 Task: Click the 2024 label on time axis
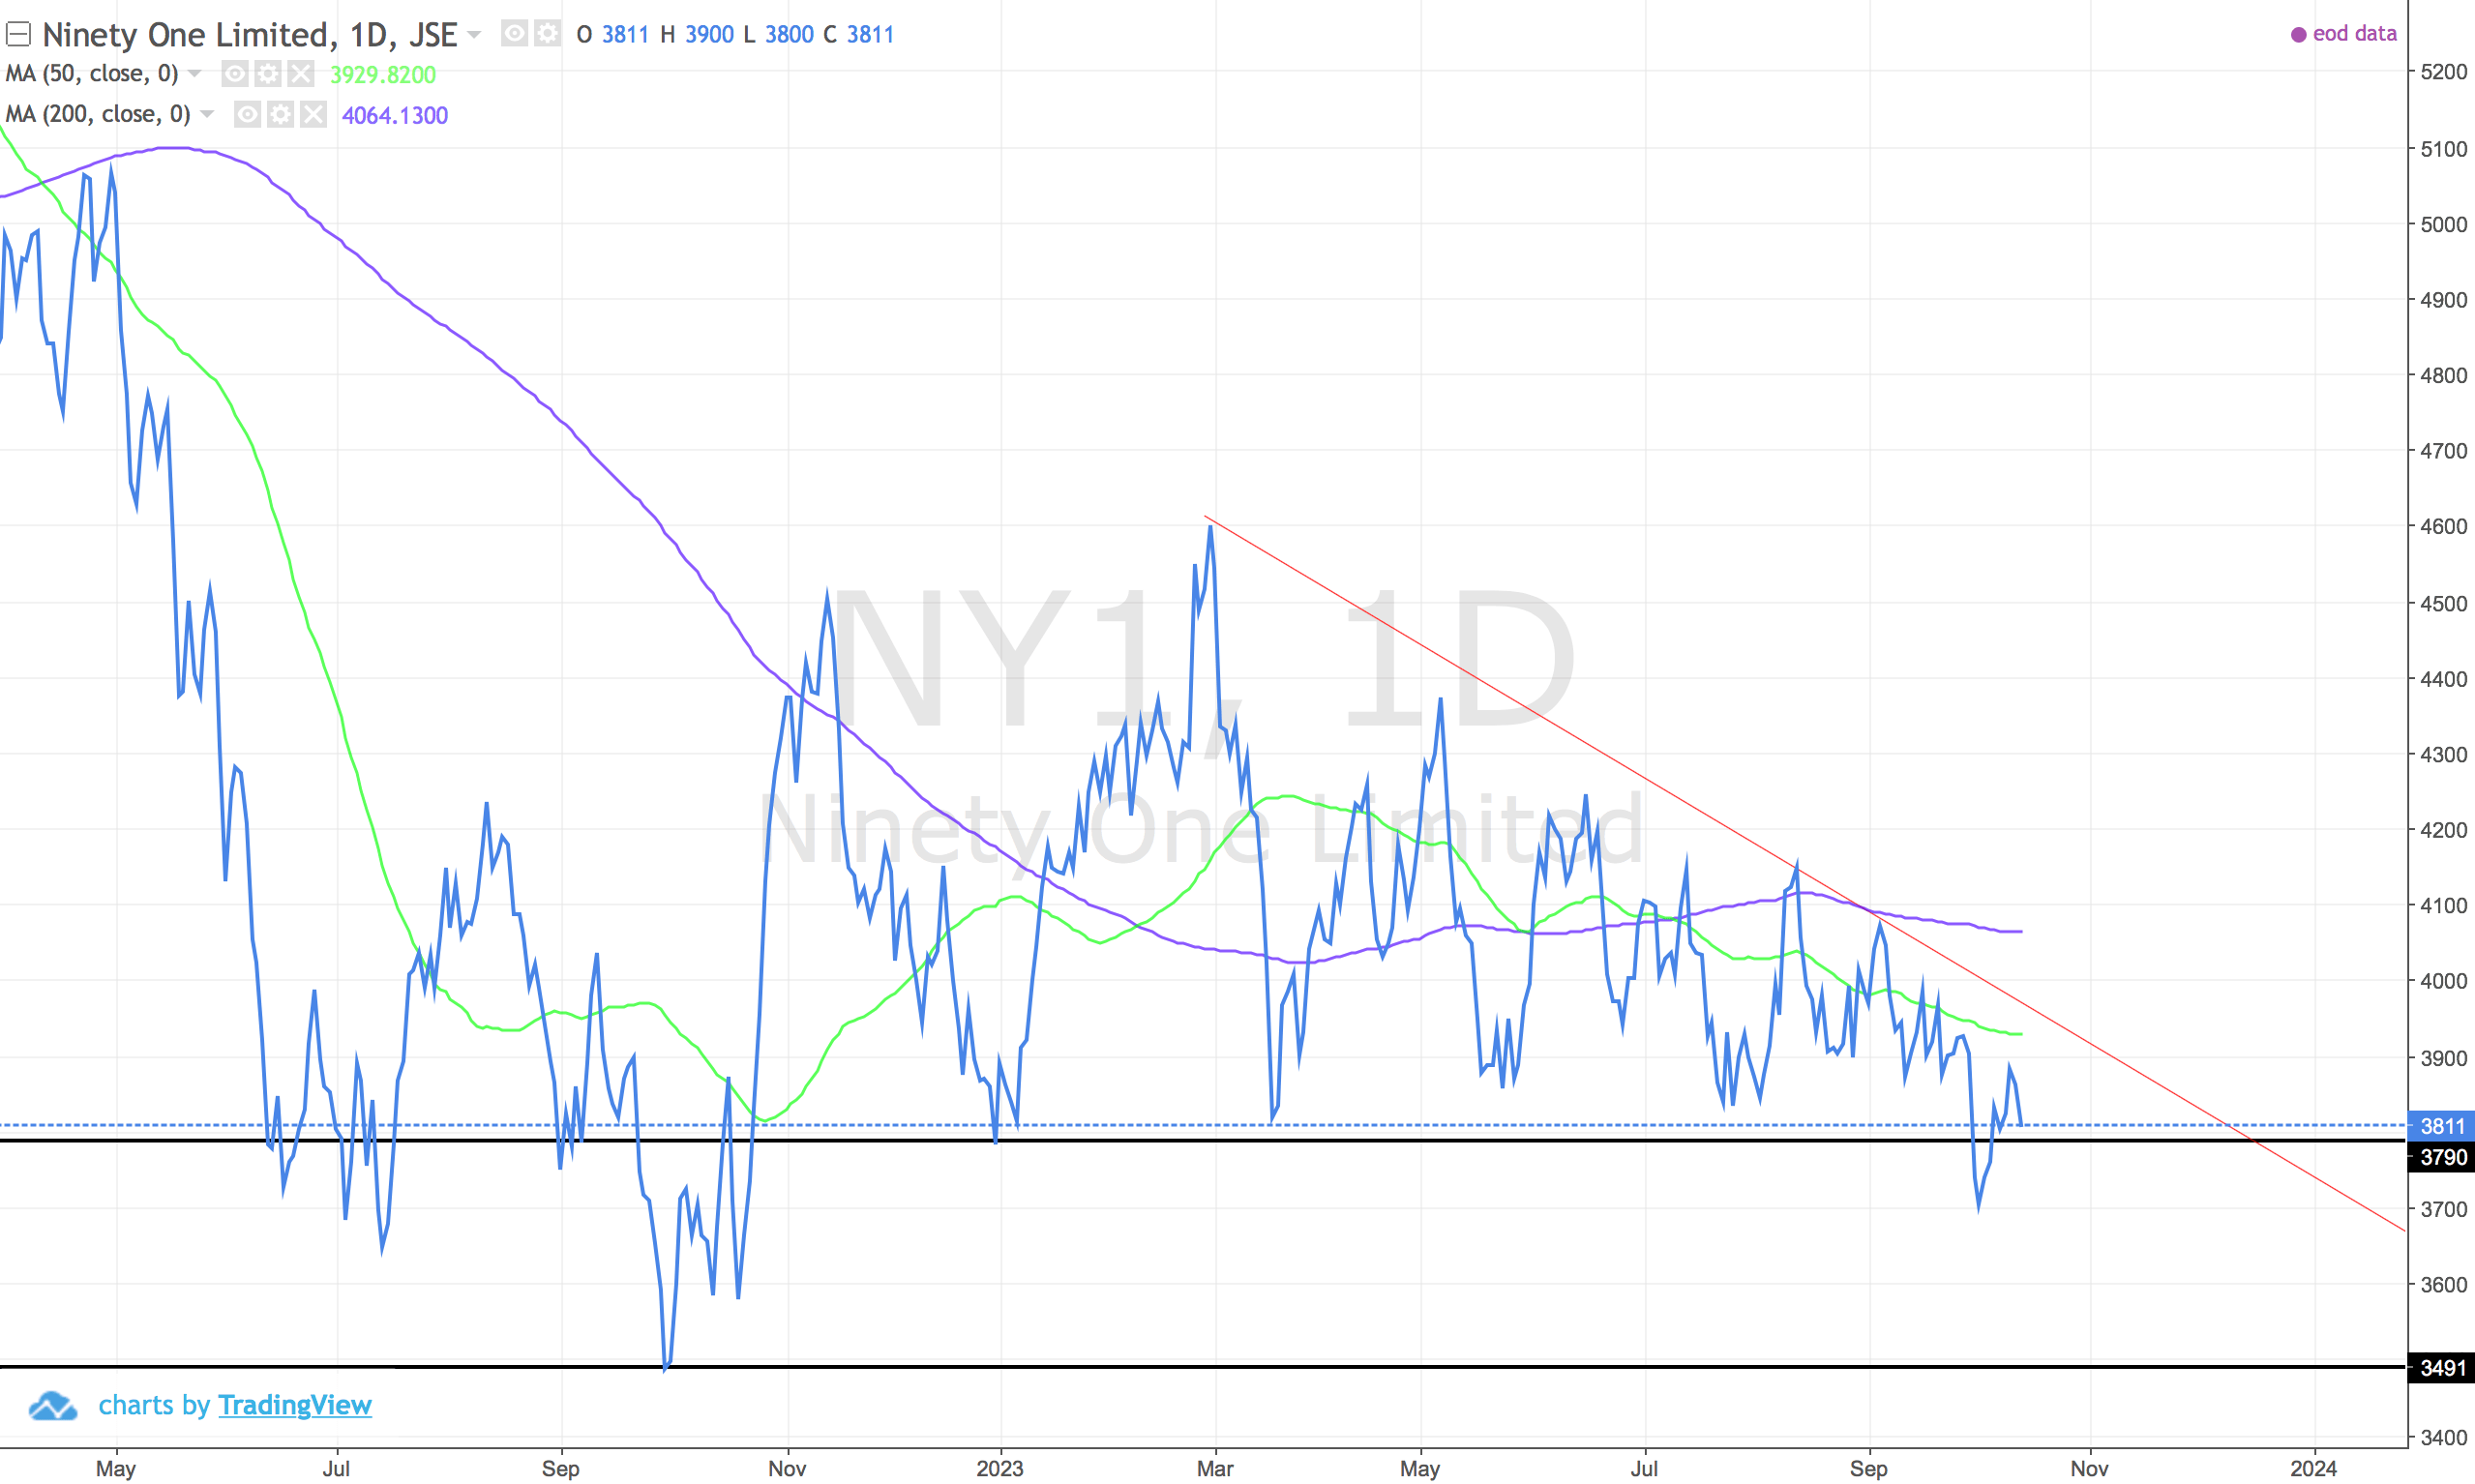(2313, 1468)
